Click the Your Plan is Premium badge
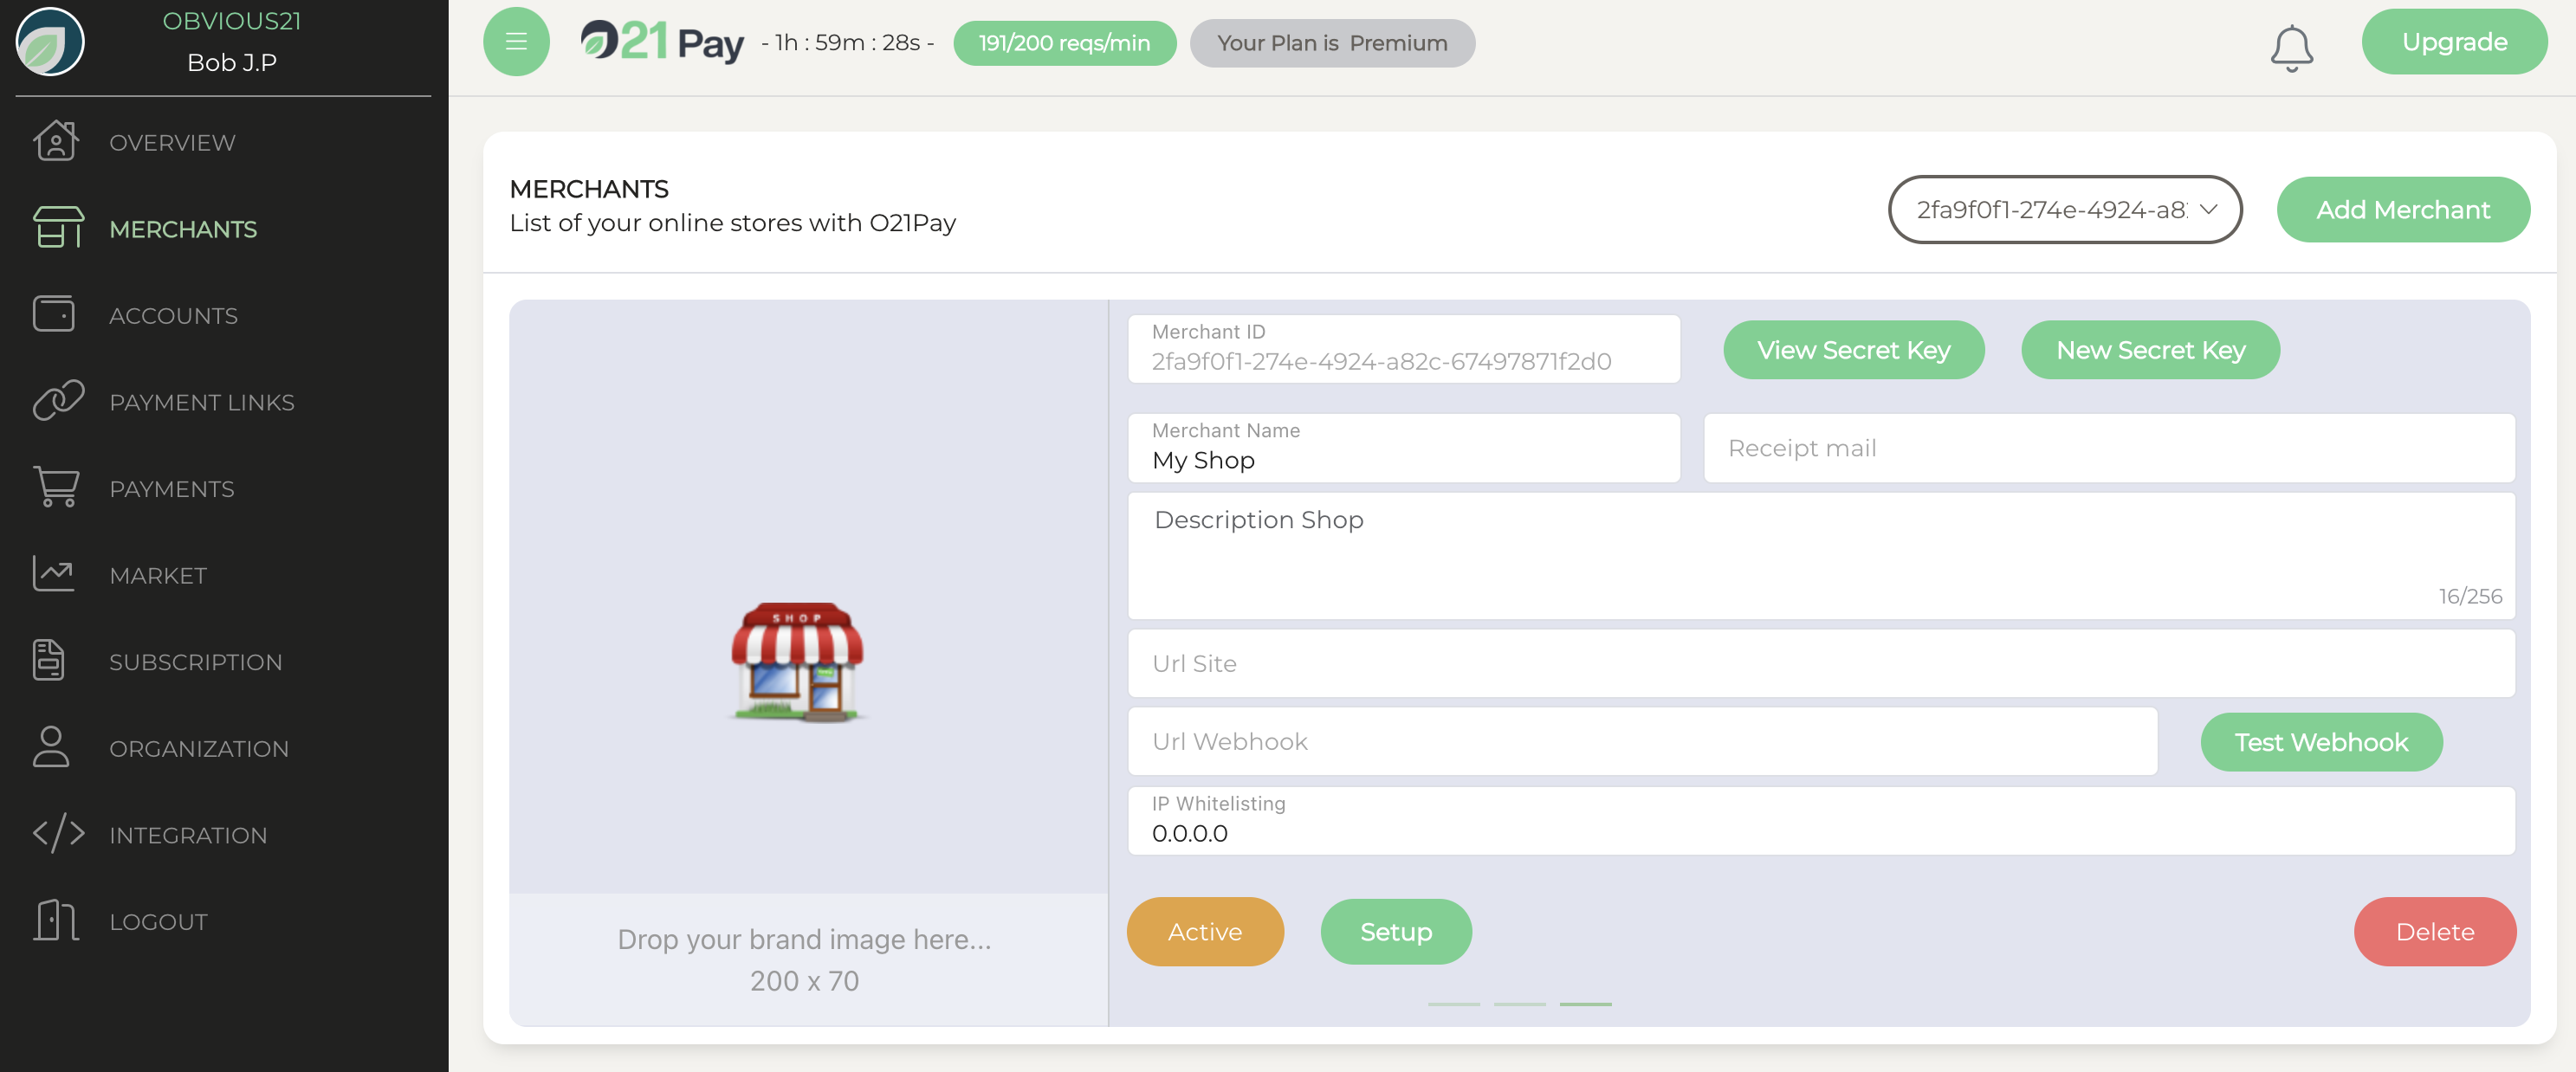 click(x=1331, y=43)
